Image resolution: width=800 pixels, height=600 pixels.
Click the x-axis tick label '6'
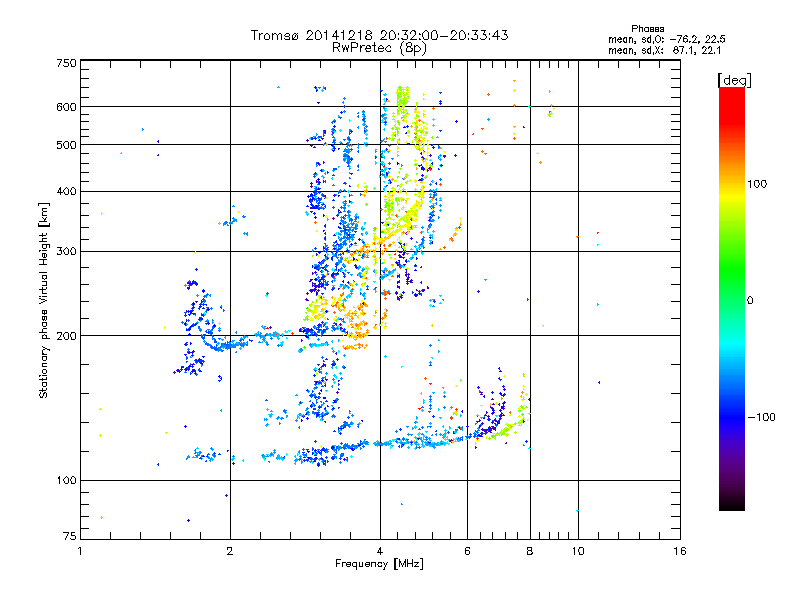[467, 551]
